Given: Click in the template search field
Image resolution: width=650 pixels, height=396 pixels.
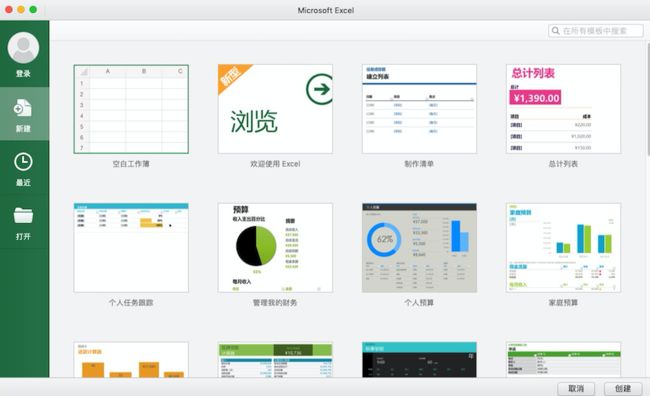Looking at the screenshot, I should 596,31.
